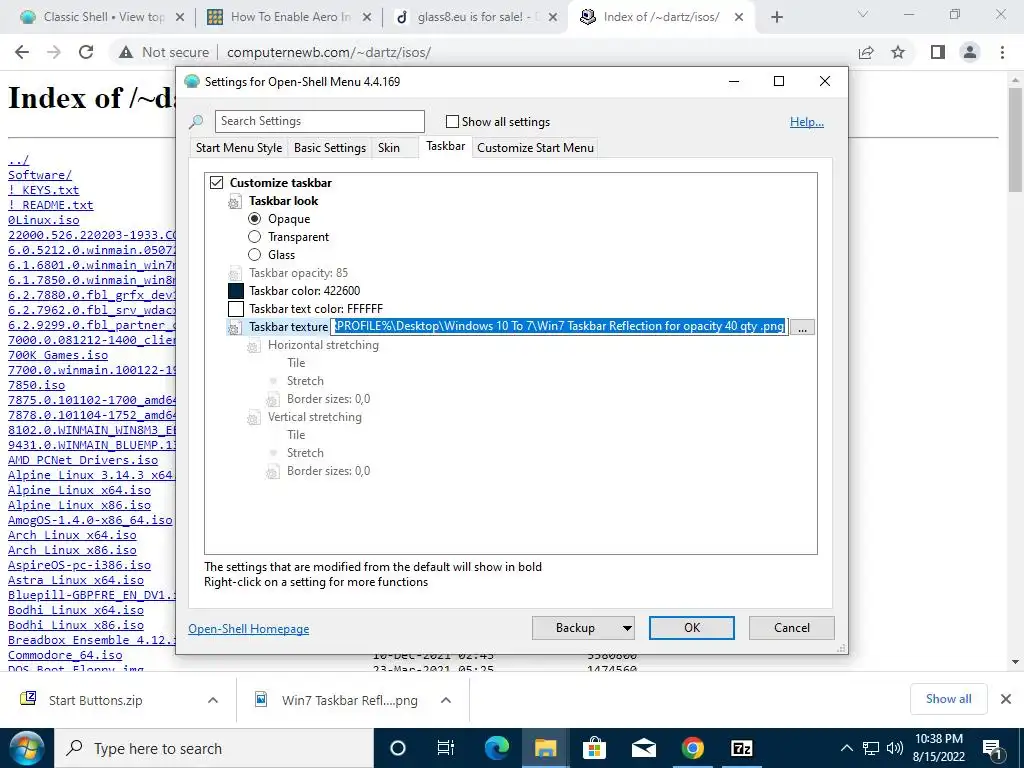Expand Start Buttons.zip download options
The image size is (1024, 768).
tap(212, 700)
